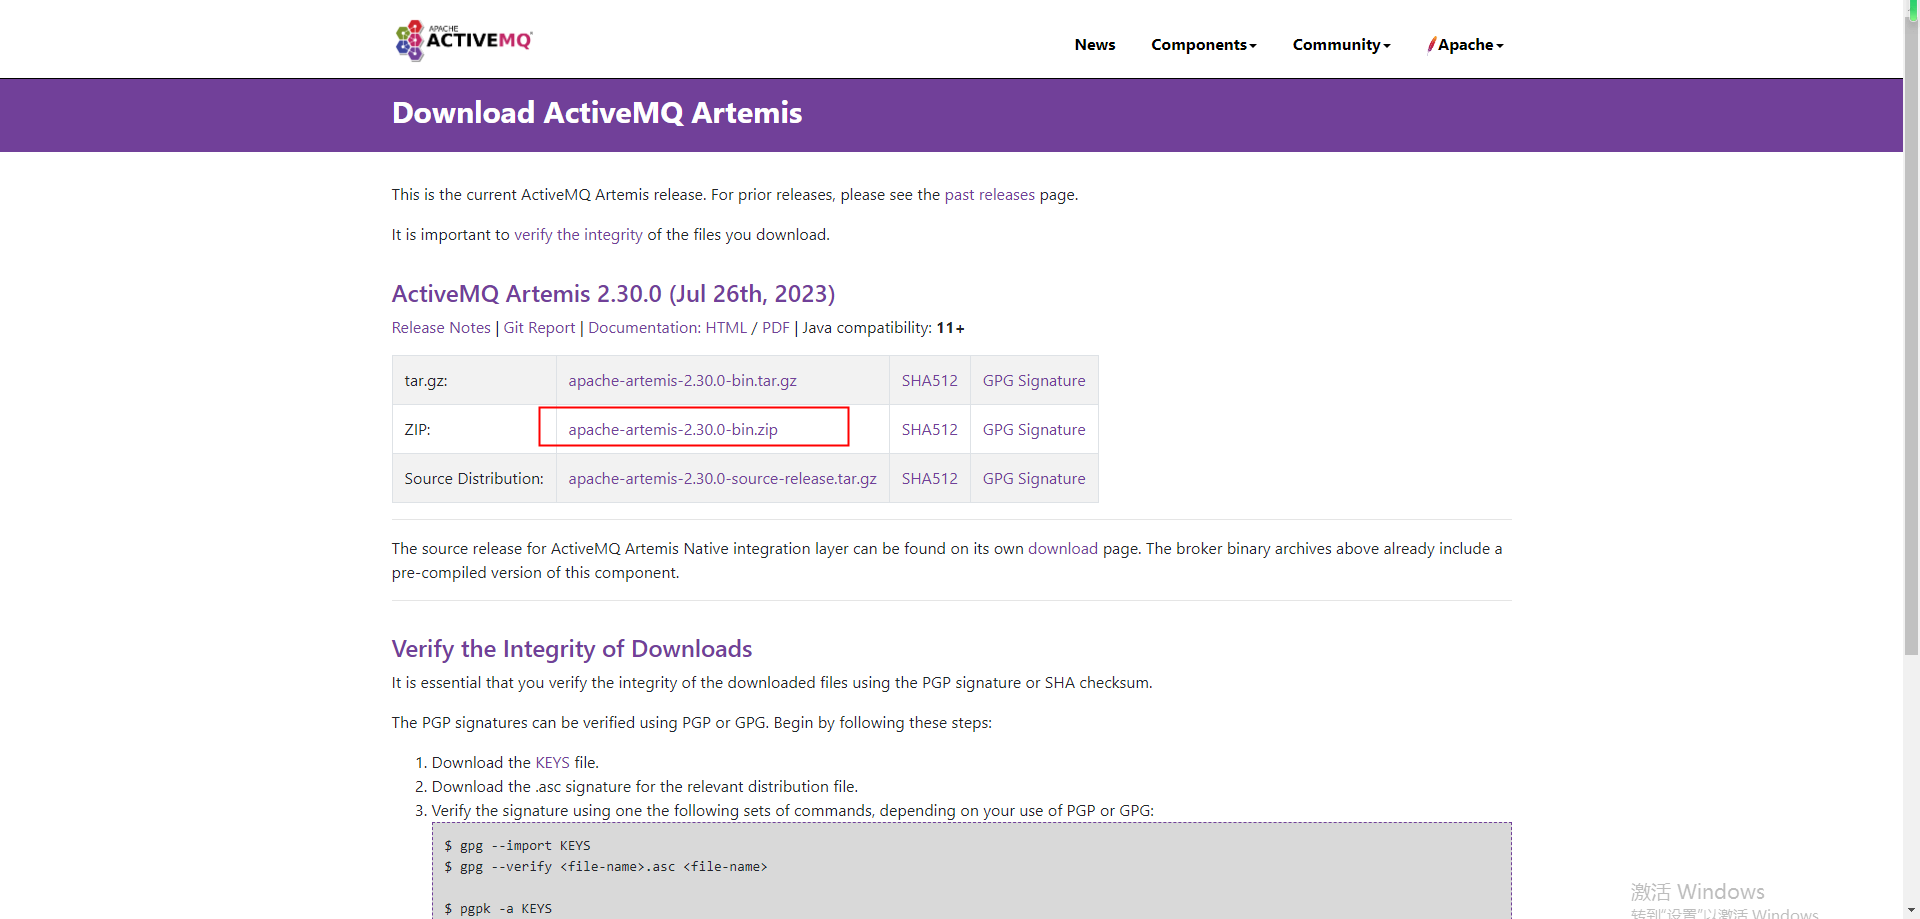Image resolution: width=1920 pixels, height=919 pixels.
Task: Open the Native layer download link
Action: point(1062,549)
